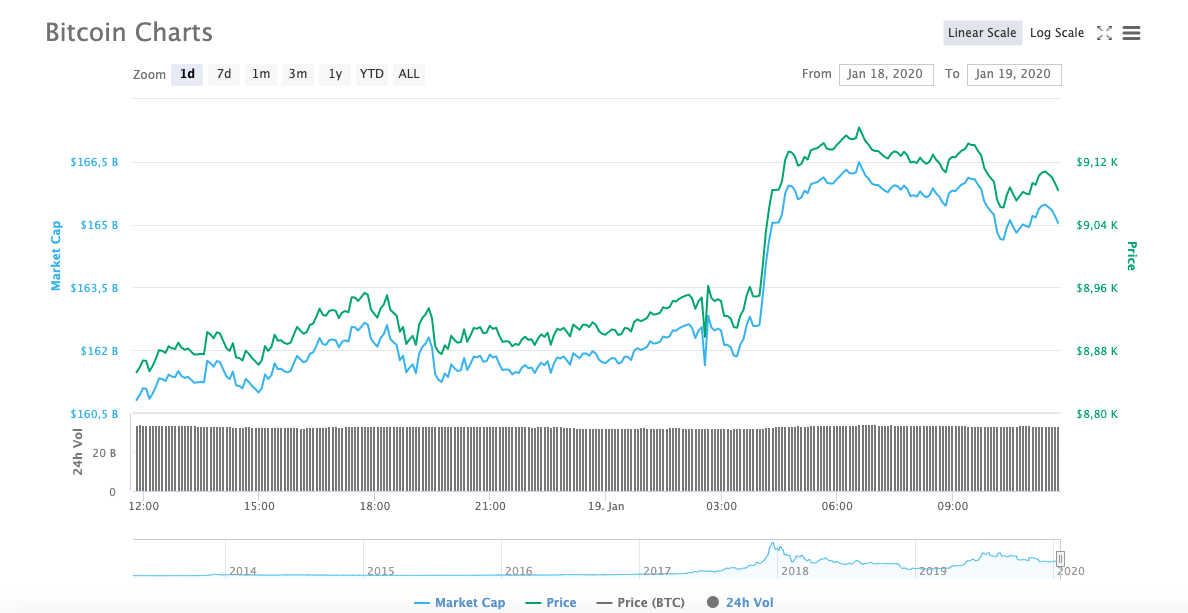The image size is (1188, 613).
Task: Select the ALL zoom range
Action: pos(408,73)
